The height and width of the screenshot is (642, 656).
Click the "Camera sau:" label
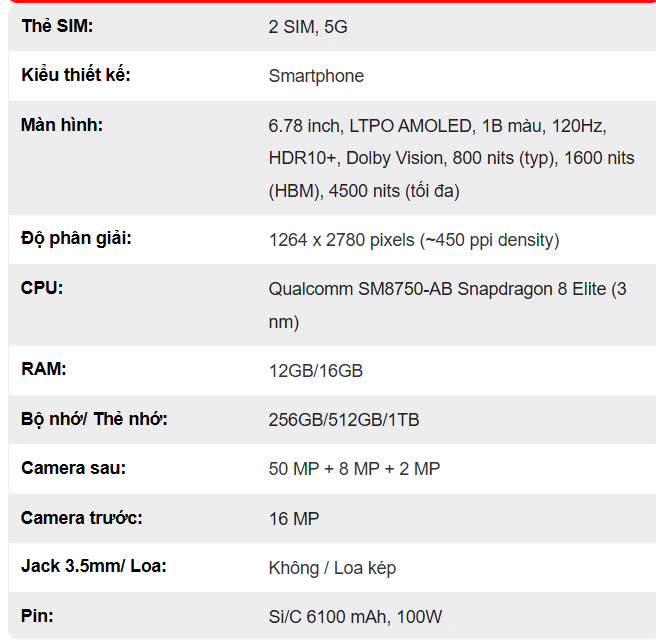(x=73, y=468)
